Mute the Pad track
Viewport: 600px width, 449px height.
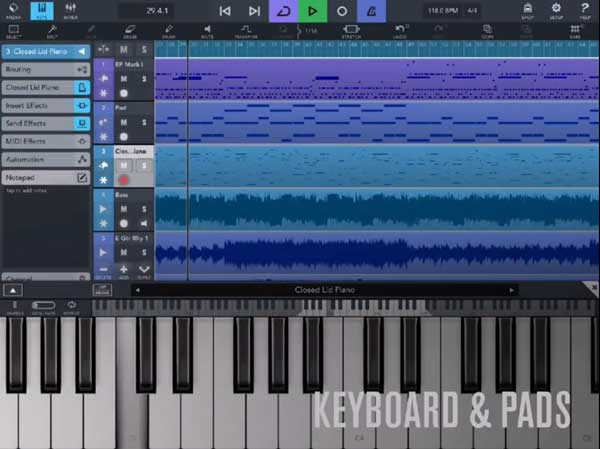tap(124, 120)
